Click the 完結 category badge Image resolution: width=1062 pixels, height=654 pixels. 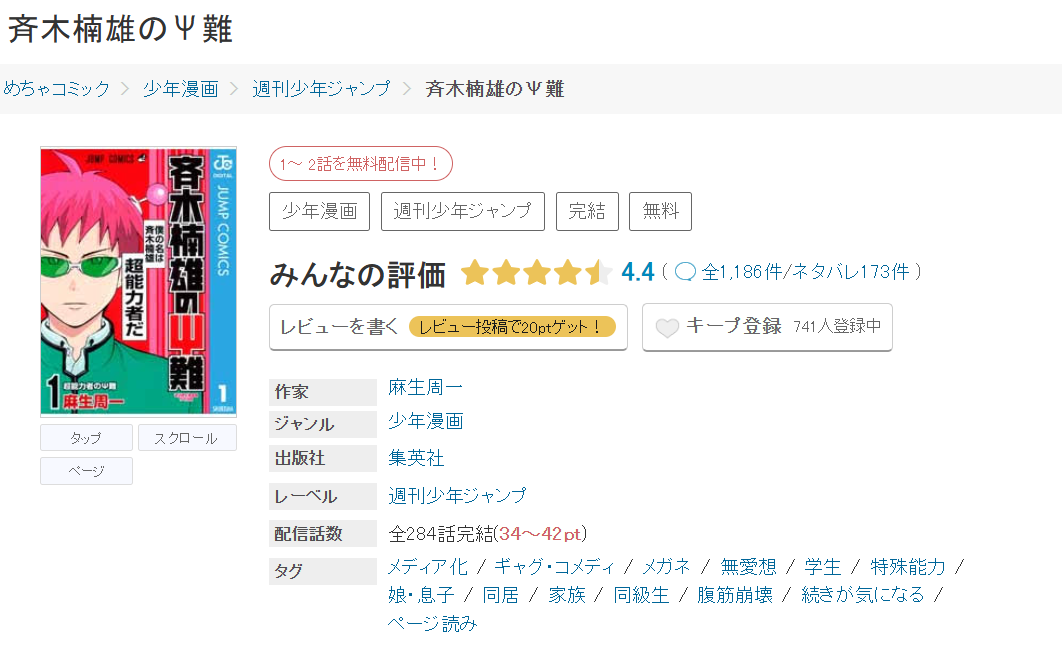[x=587, y=211]
